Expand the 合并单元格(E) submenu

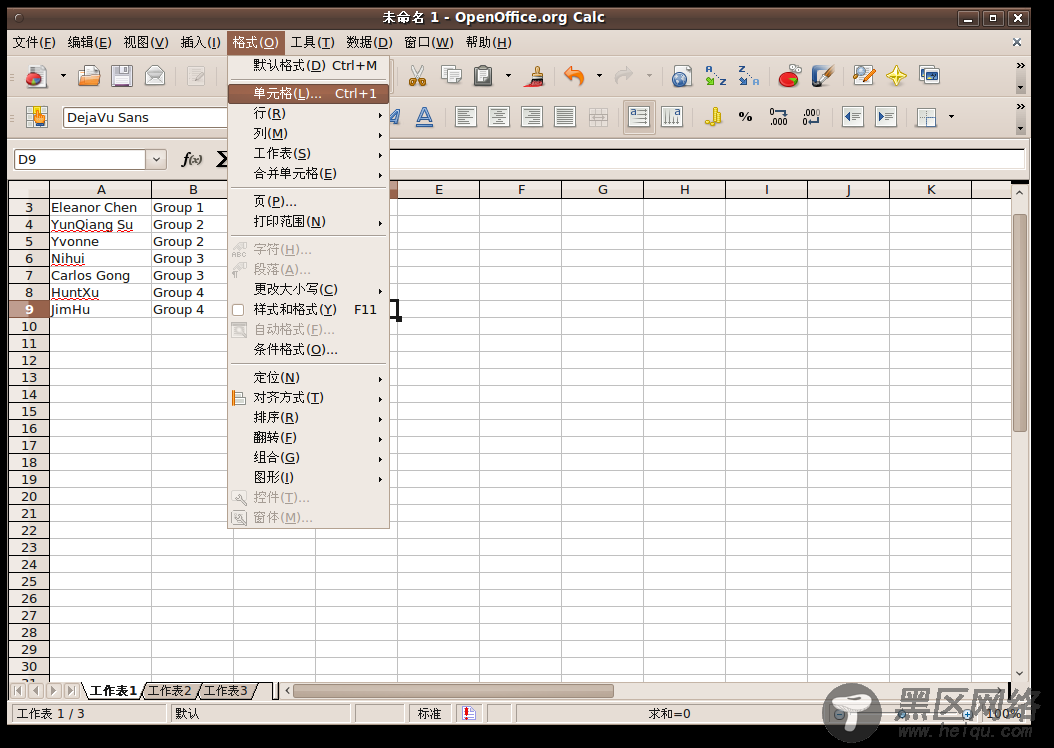coord(309,174)
